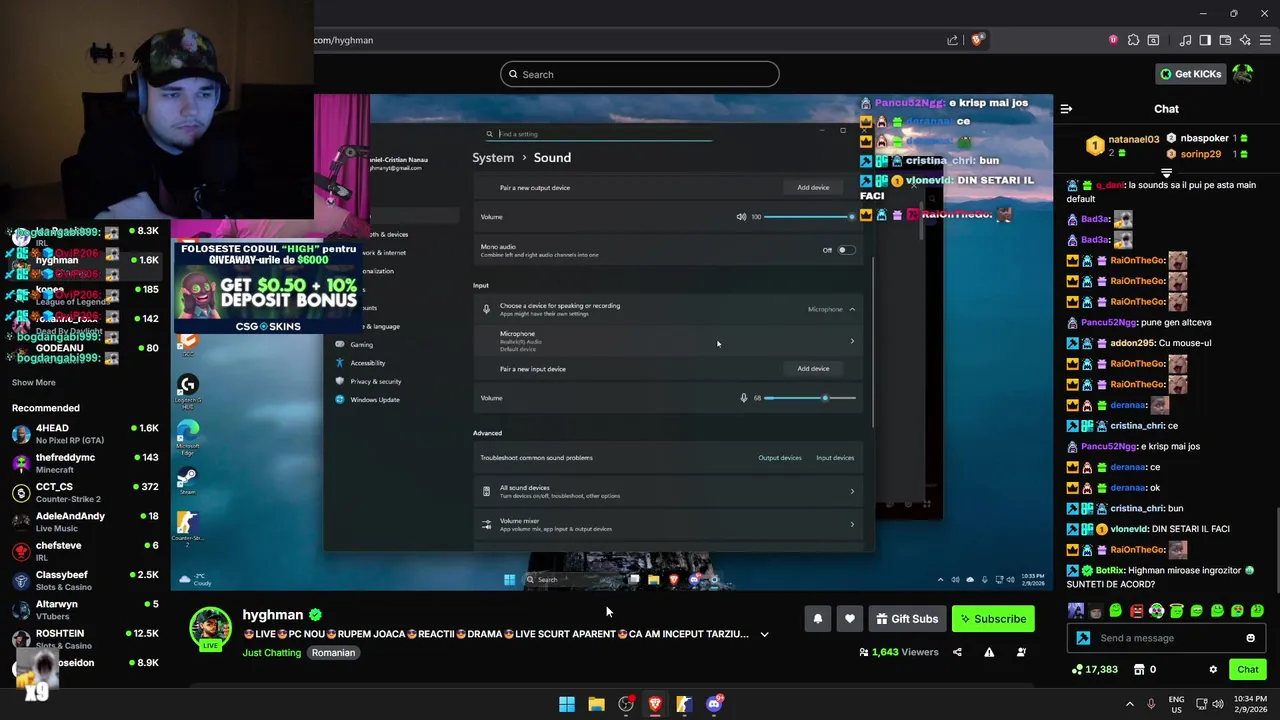The height and width of the screenshot is (720, 1280).
Task: Click Get KICKs button
Action: tap(1190, 74)
